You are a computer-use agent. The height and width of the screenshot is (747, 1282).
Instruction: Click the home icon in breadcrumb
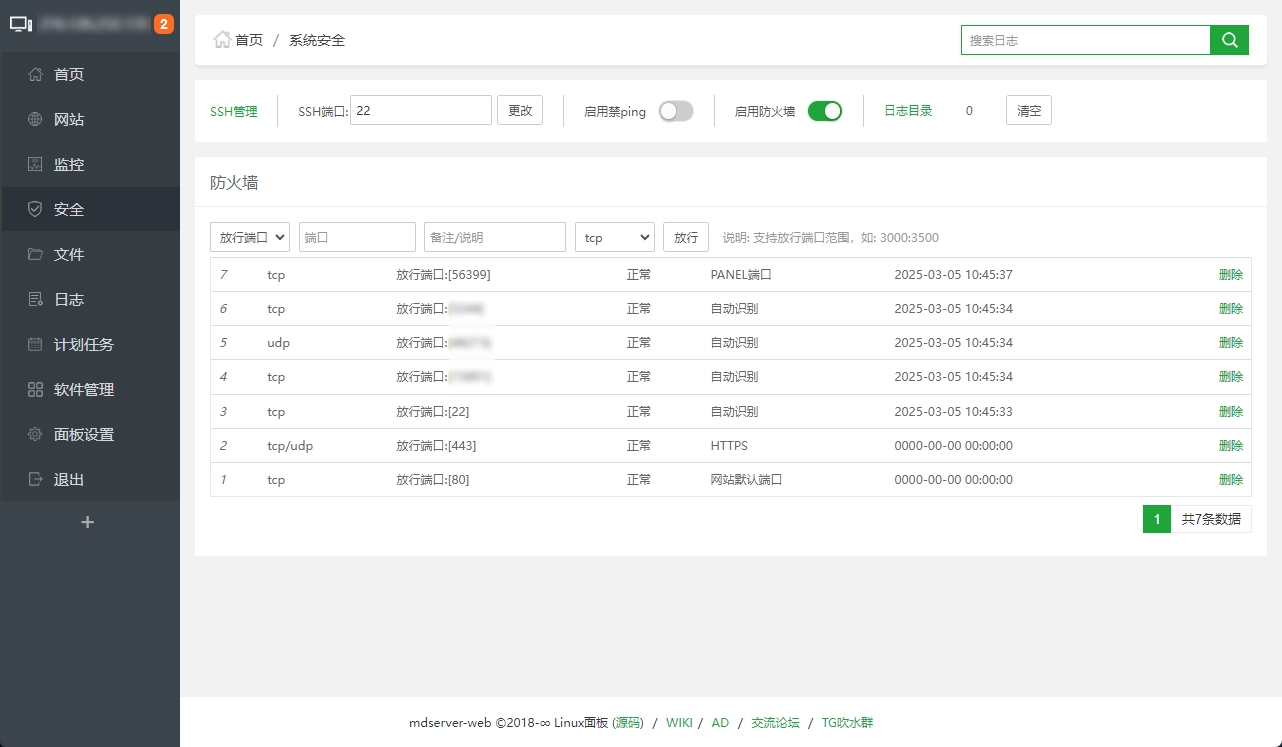[x=222, y=40]
